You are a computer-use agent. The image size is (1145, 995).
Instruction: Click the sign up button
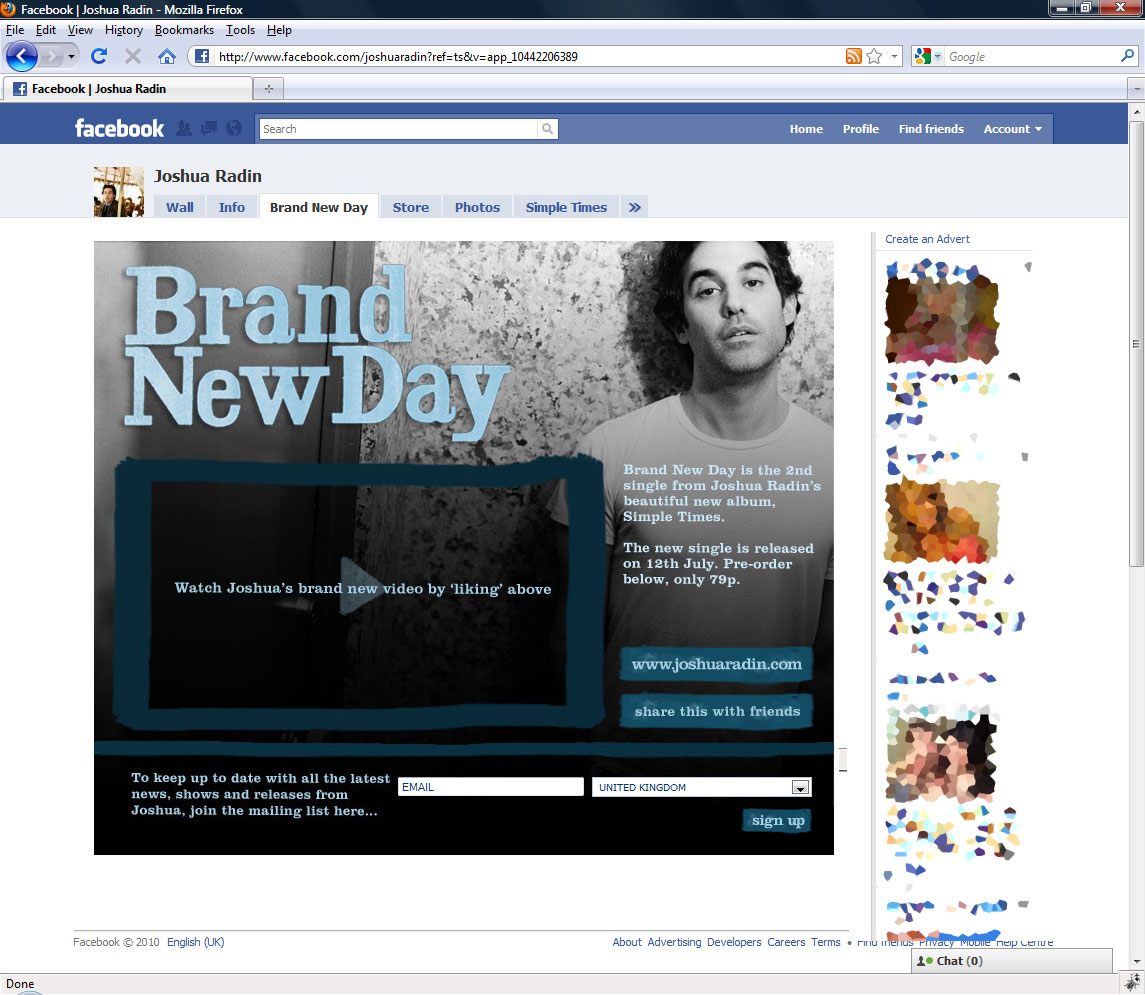(778, 821)
